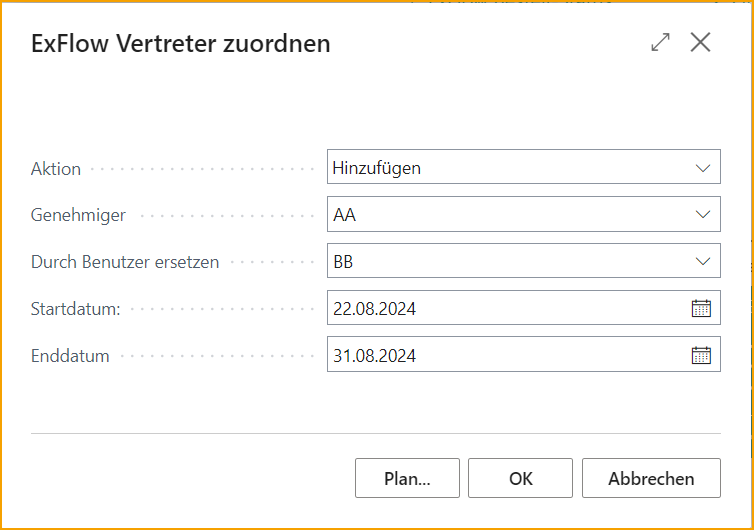Open the Startdatum calendar picker
The width and height of the screenshot is (754, 530).
[x=701, y=308]
